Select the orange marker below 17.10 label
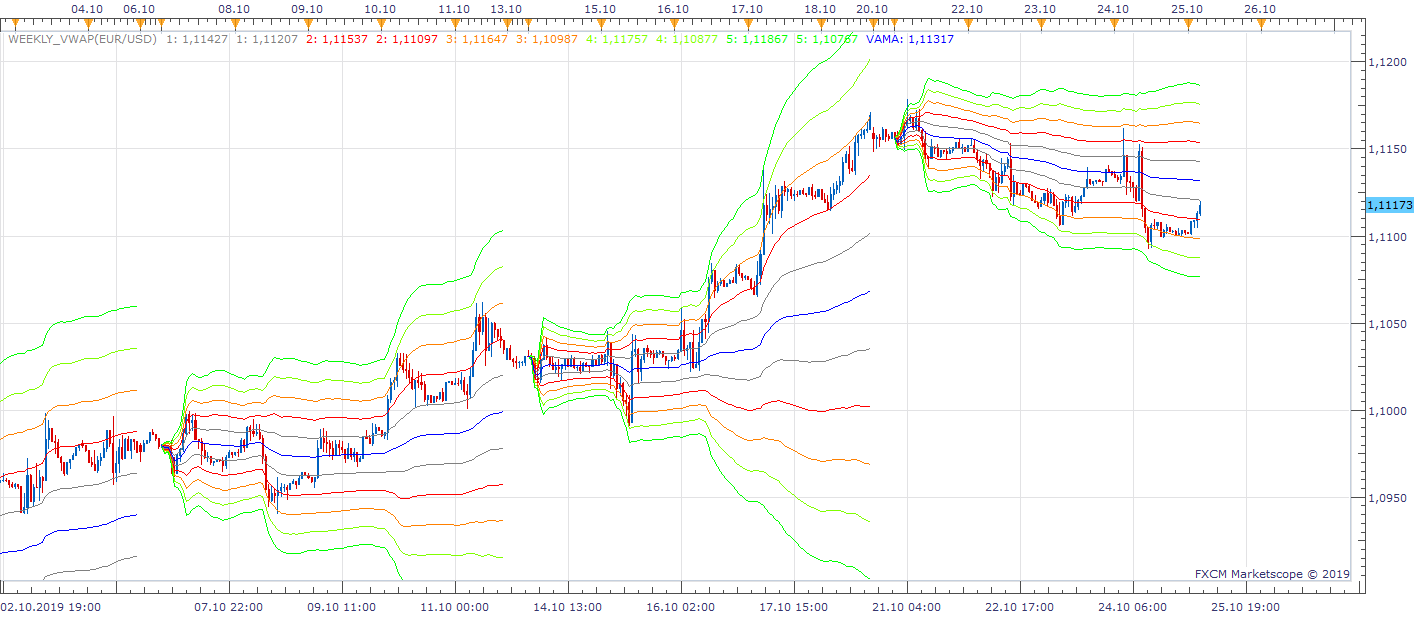The image size is (1423, 619). [747, 22]
